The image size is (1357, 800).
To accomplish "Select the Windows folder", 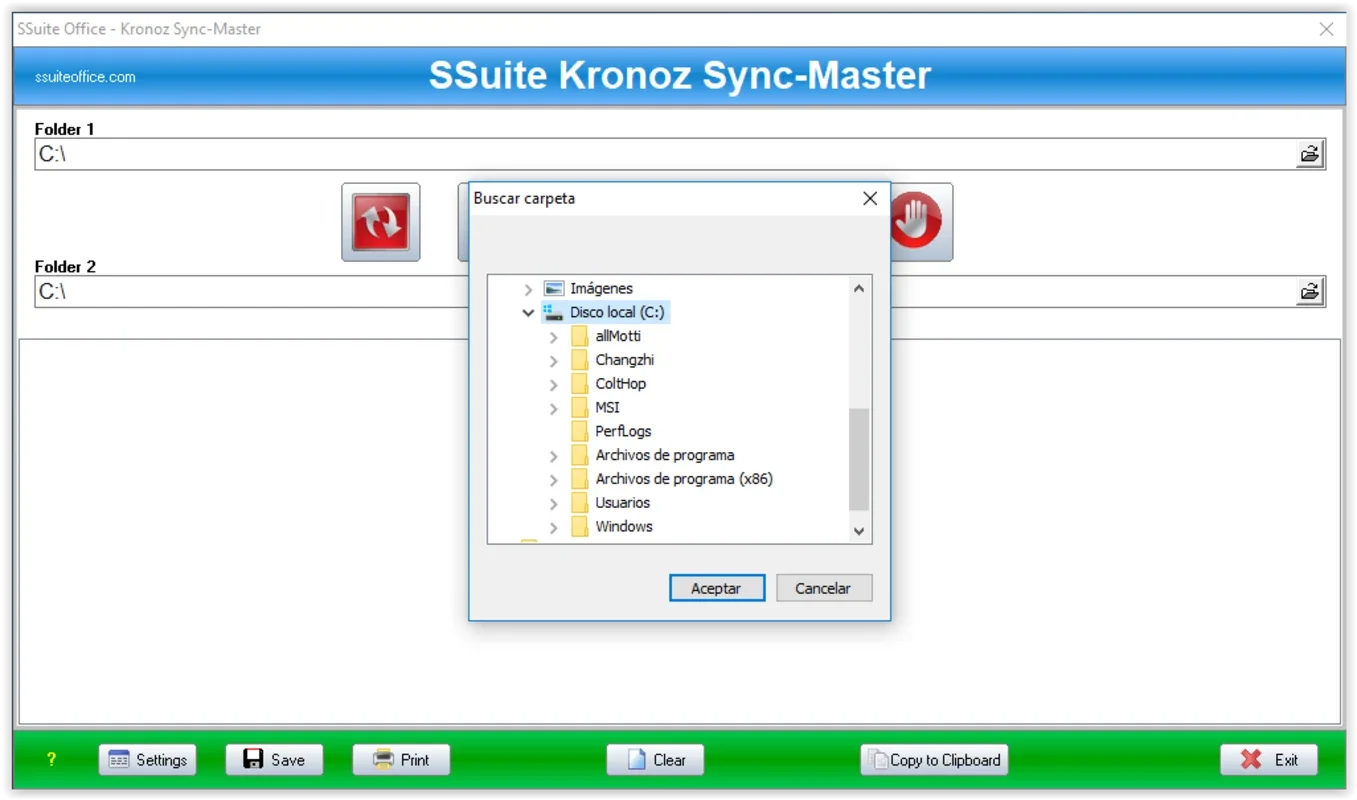I will coord(624,527).
